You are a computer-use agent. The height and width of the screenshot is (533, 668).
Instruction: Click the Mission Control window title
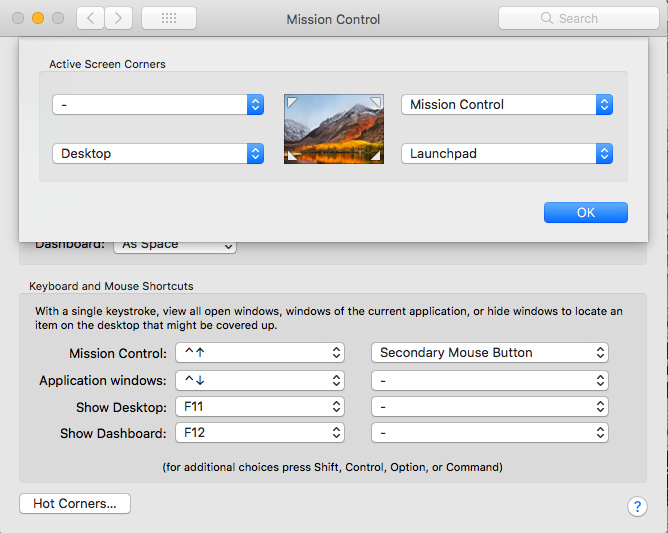[x=333, y=19]
